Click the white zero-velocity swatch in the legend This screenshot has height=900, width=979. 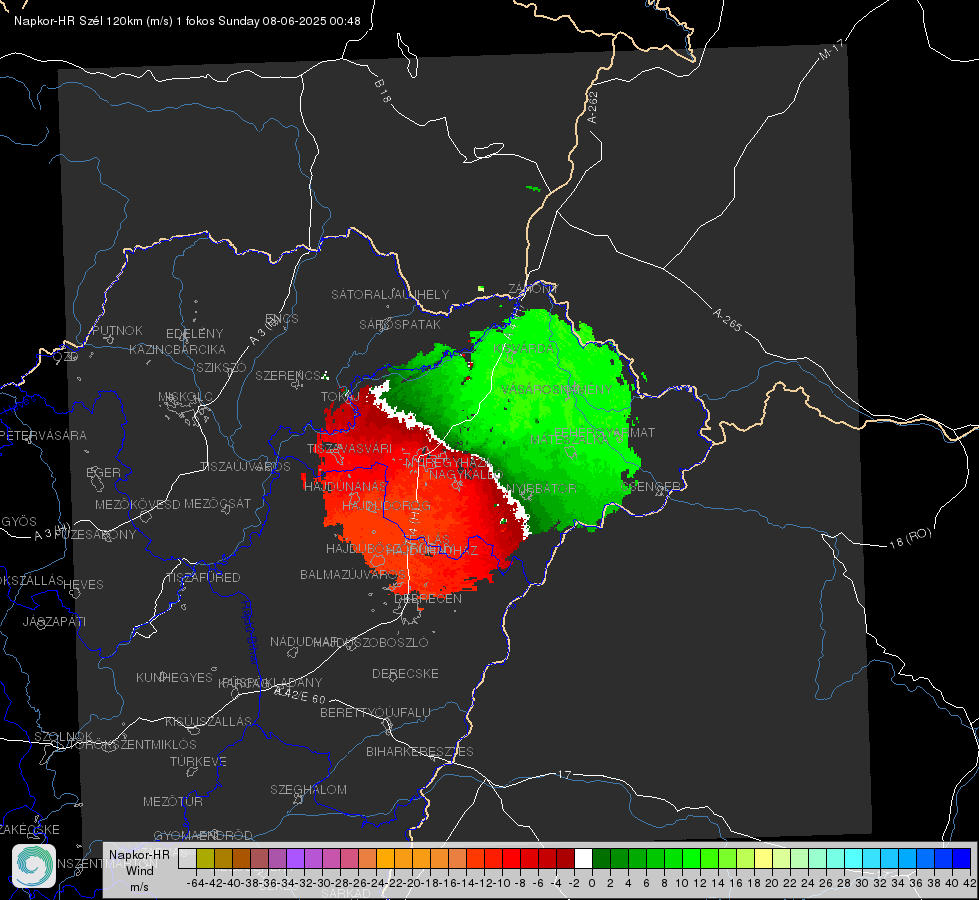tap(583, 858)
